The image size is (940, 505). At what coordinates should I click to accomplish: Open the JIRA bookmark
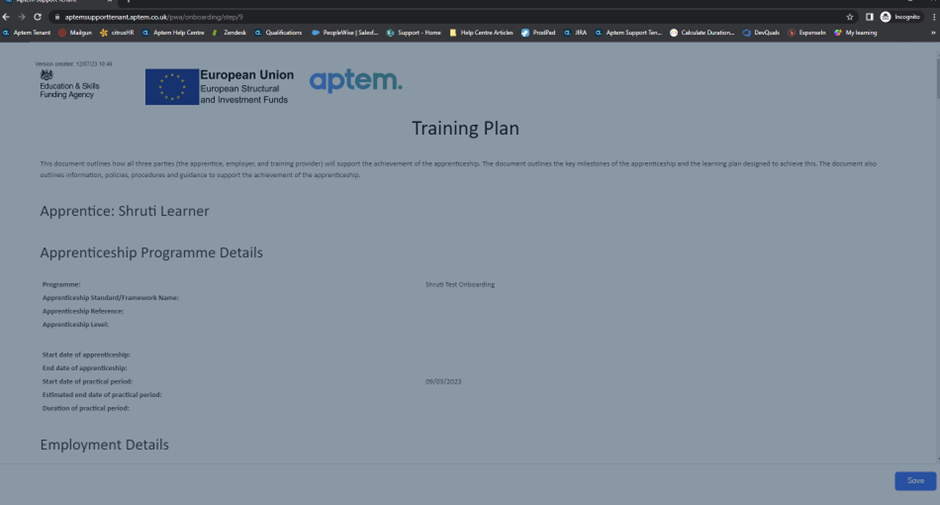click(x=576, y=33)
